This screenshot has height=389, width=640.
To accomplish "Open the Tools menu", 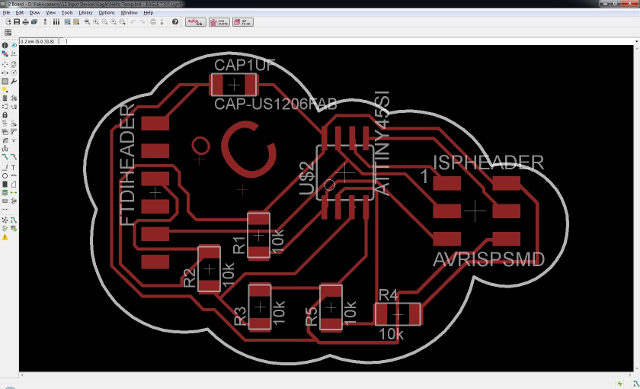I will pos(67,13).
